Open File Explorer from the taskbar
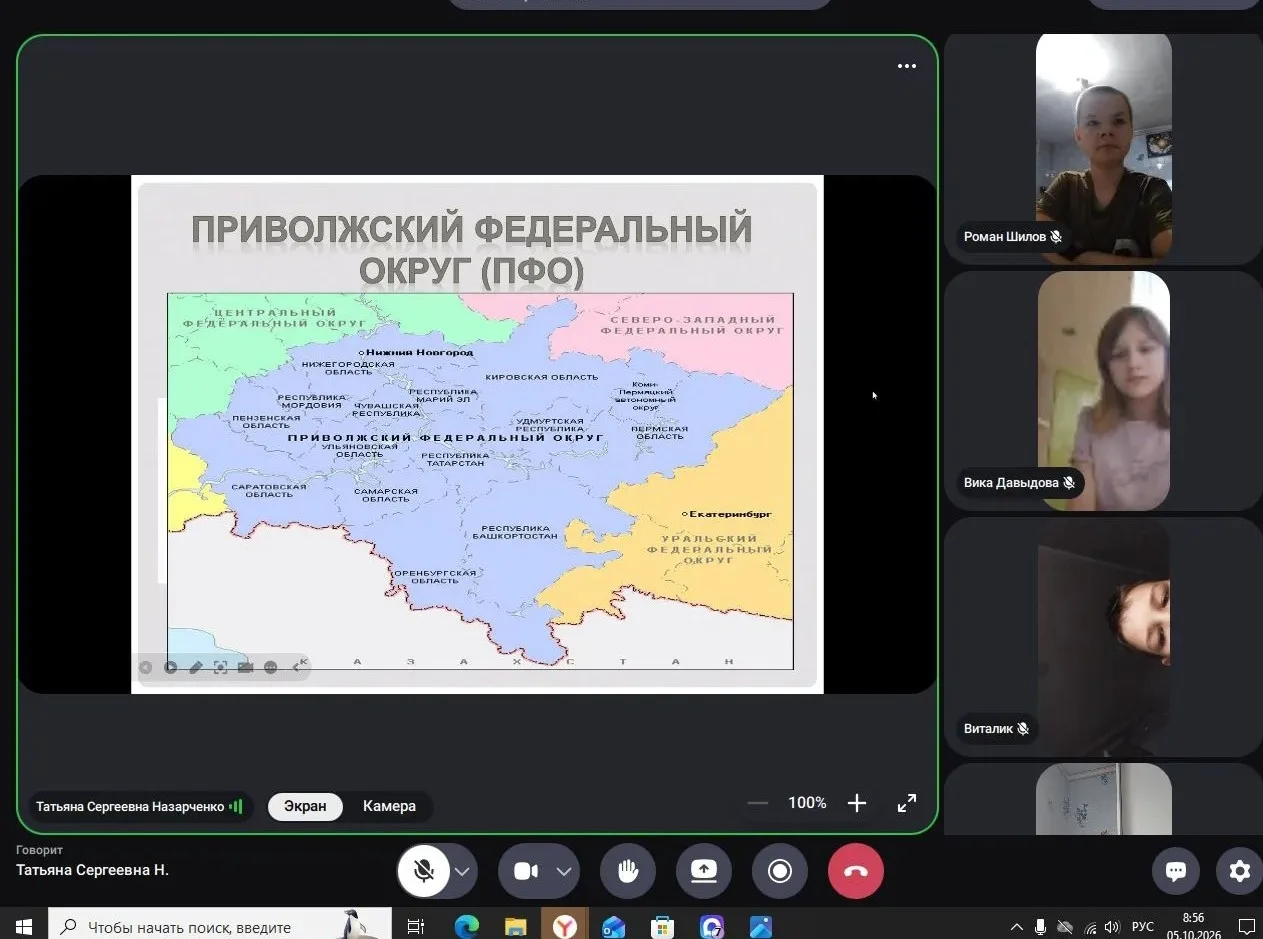 (x=515, y=927)
